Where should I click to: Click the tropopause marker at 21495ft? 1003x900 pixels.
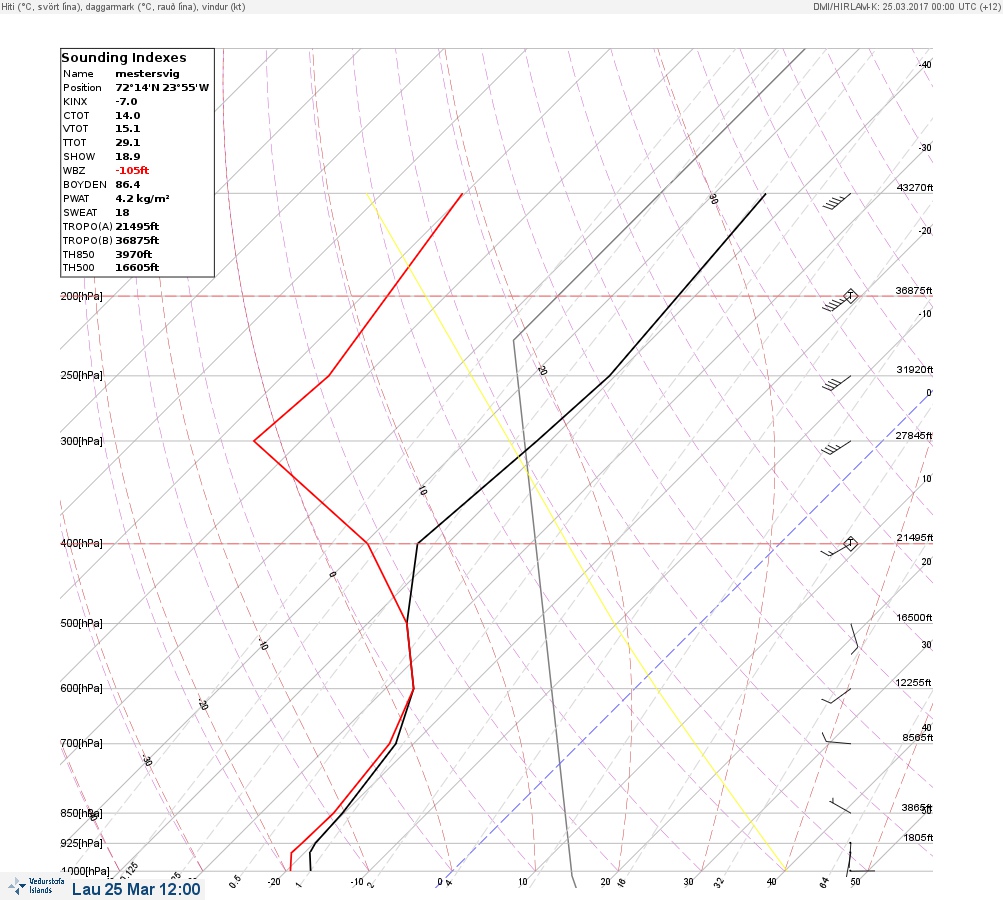850,544
